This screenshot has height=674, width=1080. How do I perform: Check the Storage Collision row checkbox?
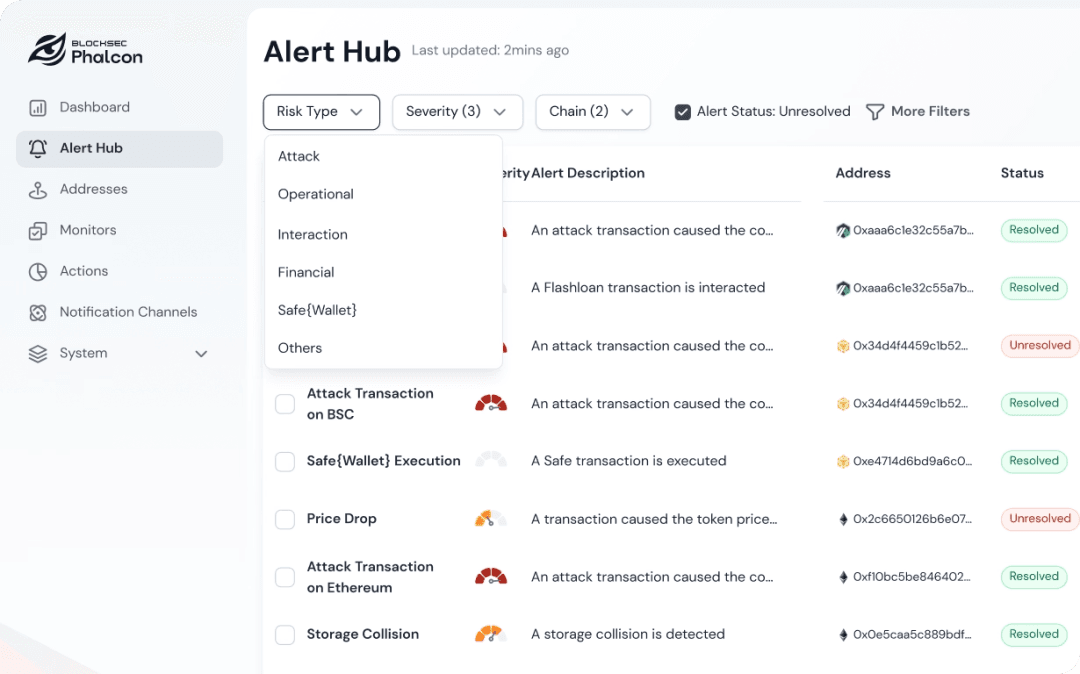pos(285,635)
